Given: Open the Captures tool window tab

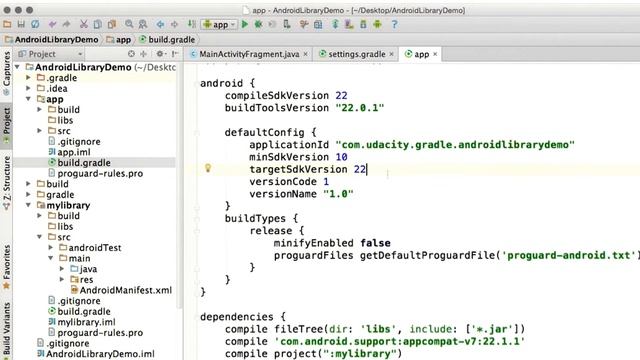Looking at the screenshot, I should coord(6,73).
